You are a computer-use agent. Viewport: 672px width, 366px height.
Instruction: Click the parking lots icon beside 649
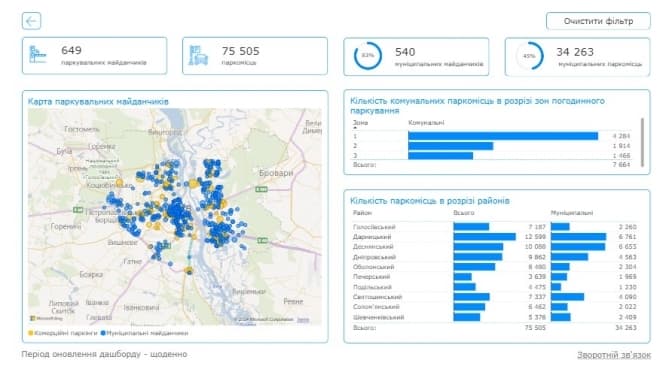[38, 54]
